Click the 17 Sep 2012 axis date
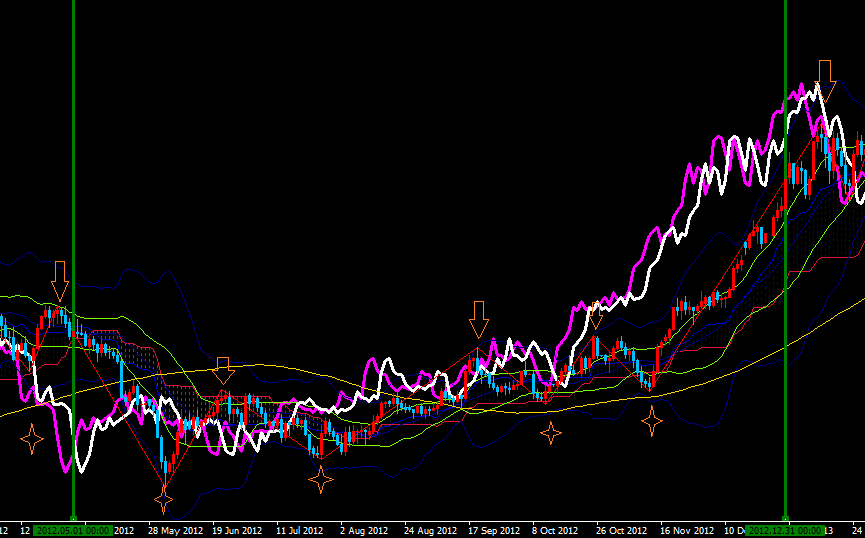 tap(494, 531)
